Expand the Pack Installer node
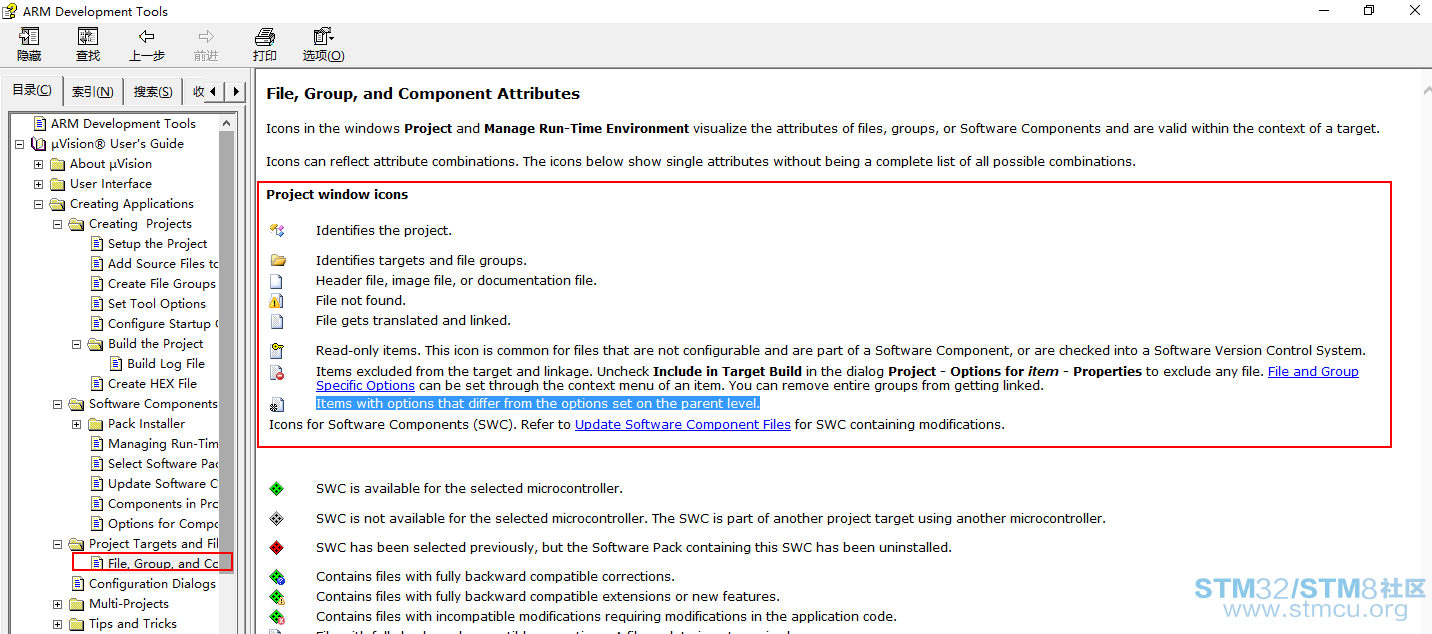 point(77,424)
